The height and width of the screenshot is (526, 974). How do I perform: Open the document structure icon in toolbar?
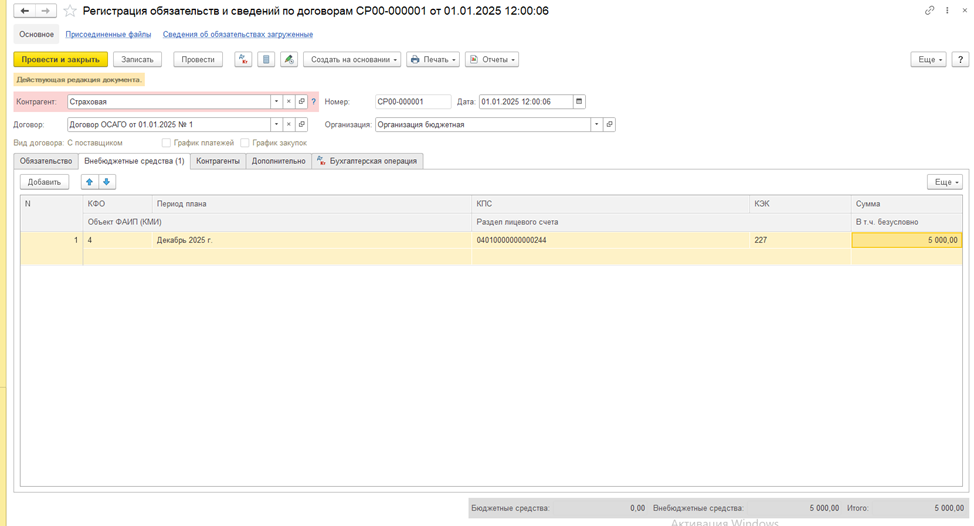[x=266, y=60]
